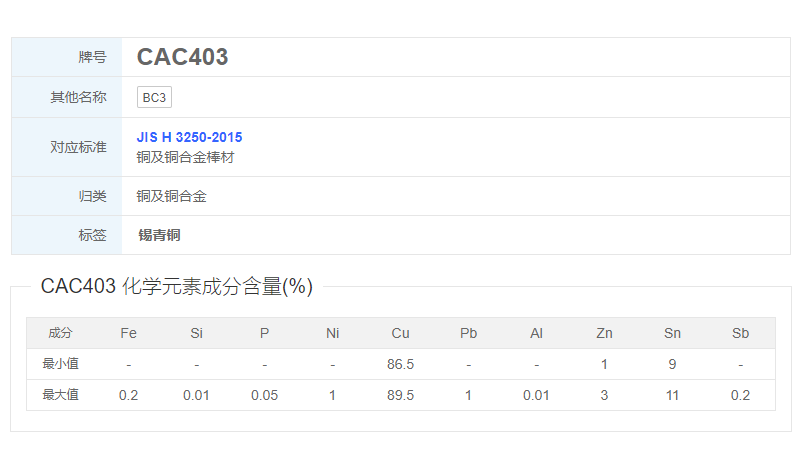Screen dimensions: 800x450
Task: Select the Sb column header
Action: point(740,333)
